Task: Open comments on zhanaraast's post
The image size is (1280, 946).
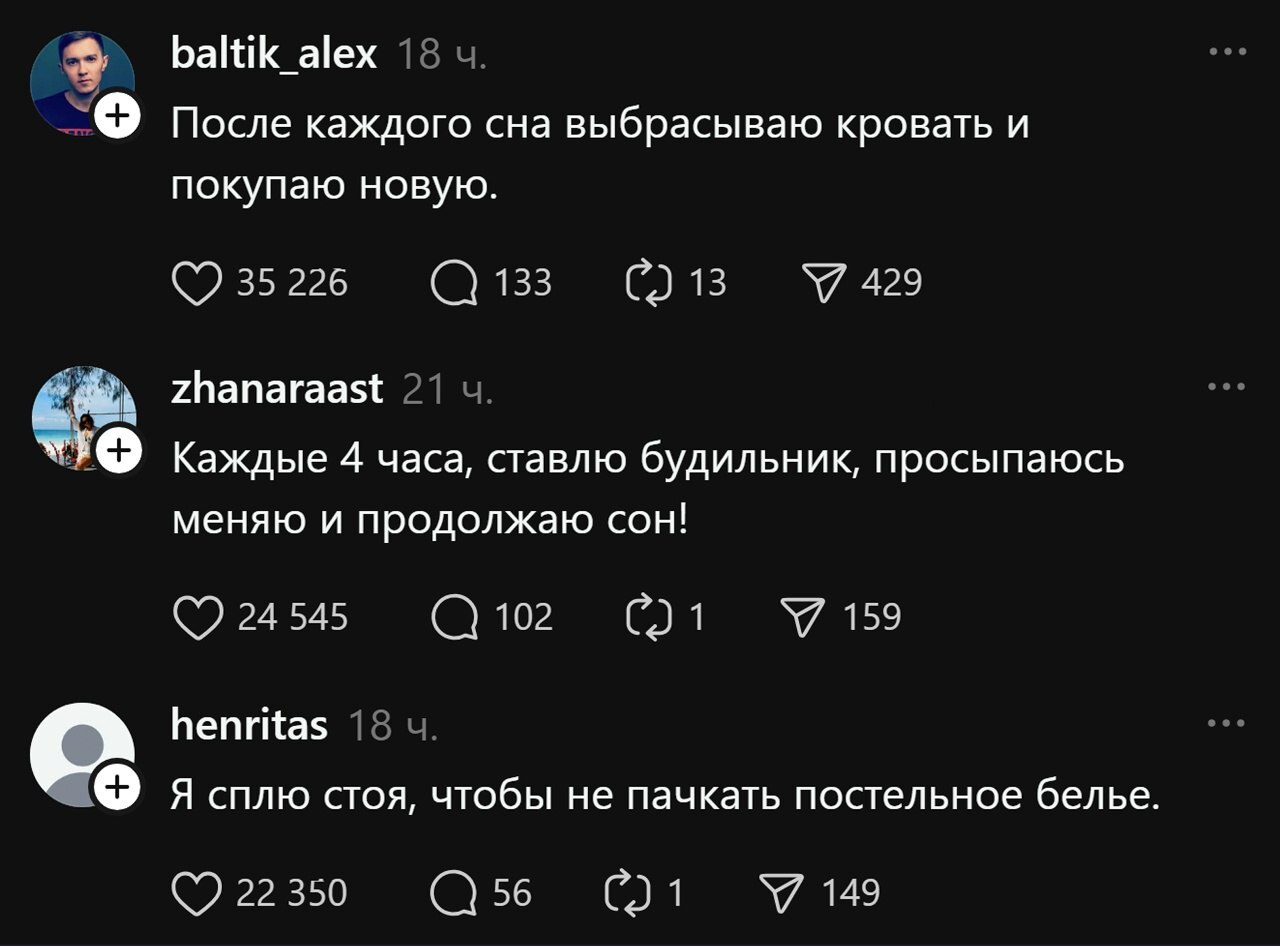Action: click(454, 618)
